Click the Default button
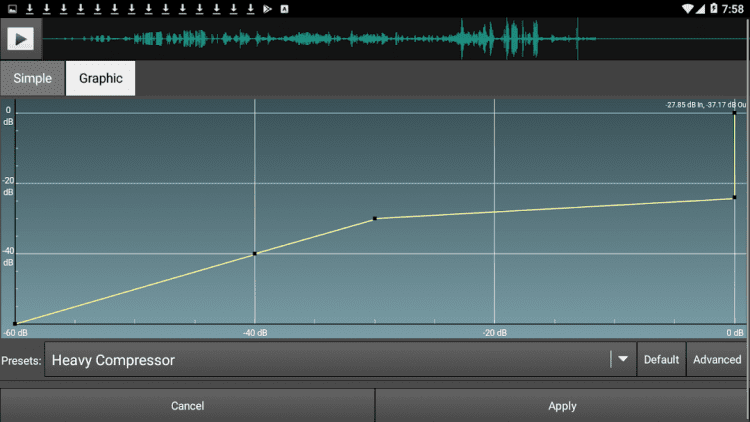The image size is (750, 422). click(x=661, y=360)
